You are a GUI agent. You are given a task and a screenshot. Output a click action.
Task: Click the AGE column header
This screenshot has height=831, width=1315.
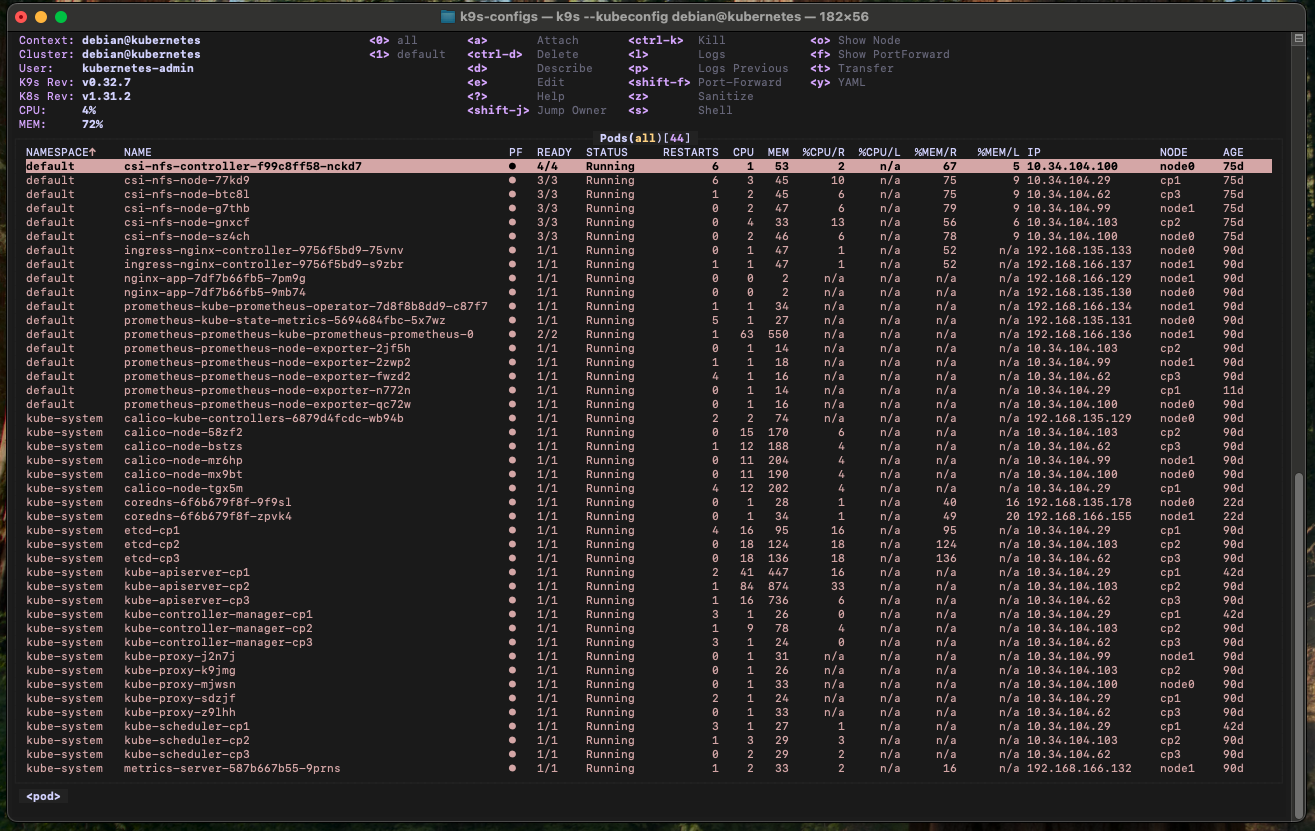click(x=1233, y=152)
